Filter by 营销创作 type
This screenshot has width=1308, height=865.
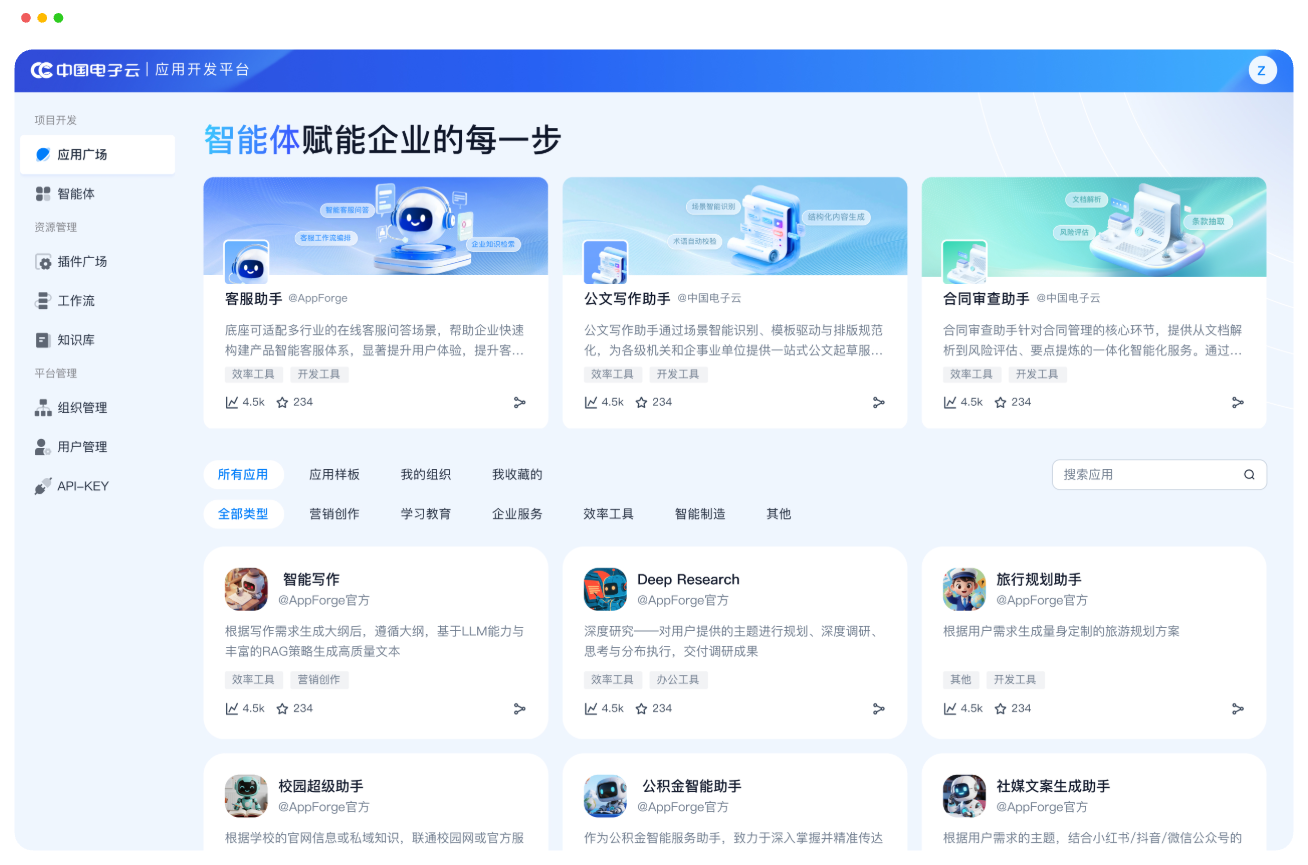pyautogui.click(x=334, y=514)
